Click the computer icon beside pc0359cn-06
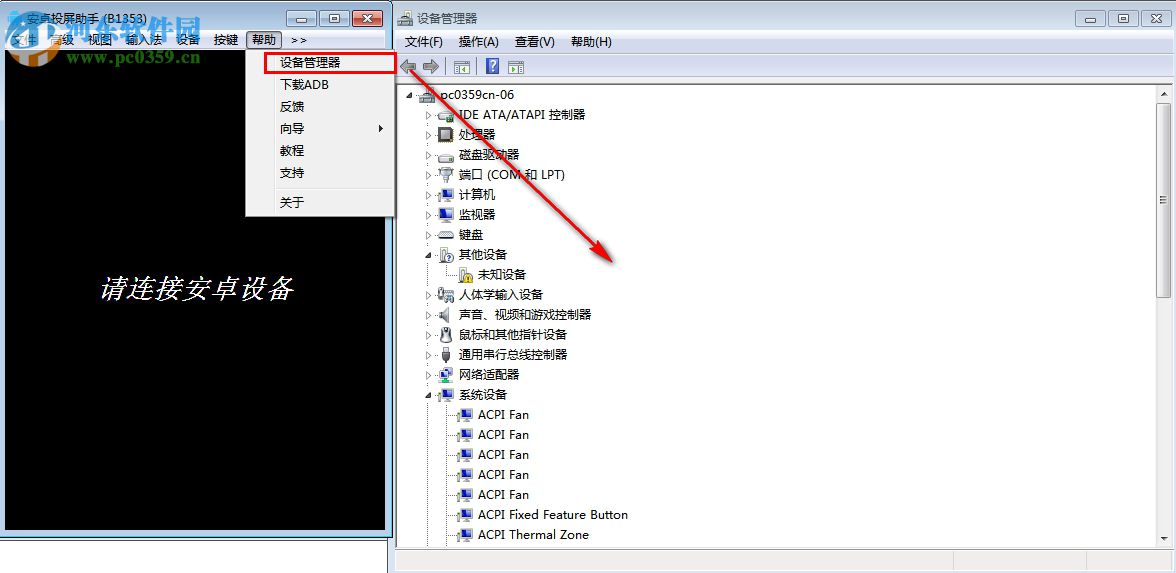Screen dimensions: 1176x573 (x=427, y=94)
